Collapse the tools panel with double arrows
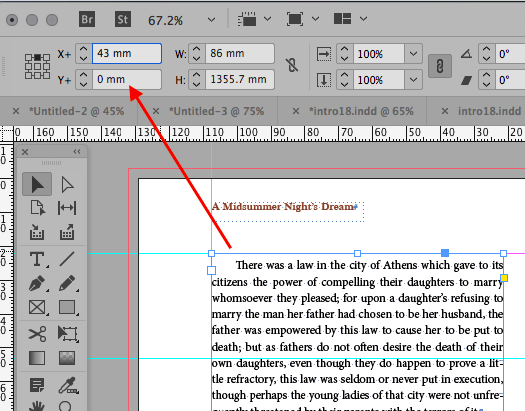This screenshot has height=411, width=525. tap(77, 152)
